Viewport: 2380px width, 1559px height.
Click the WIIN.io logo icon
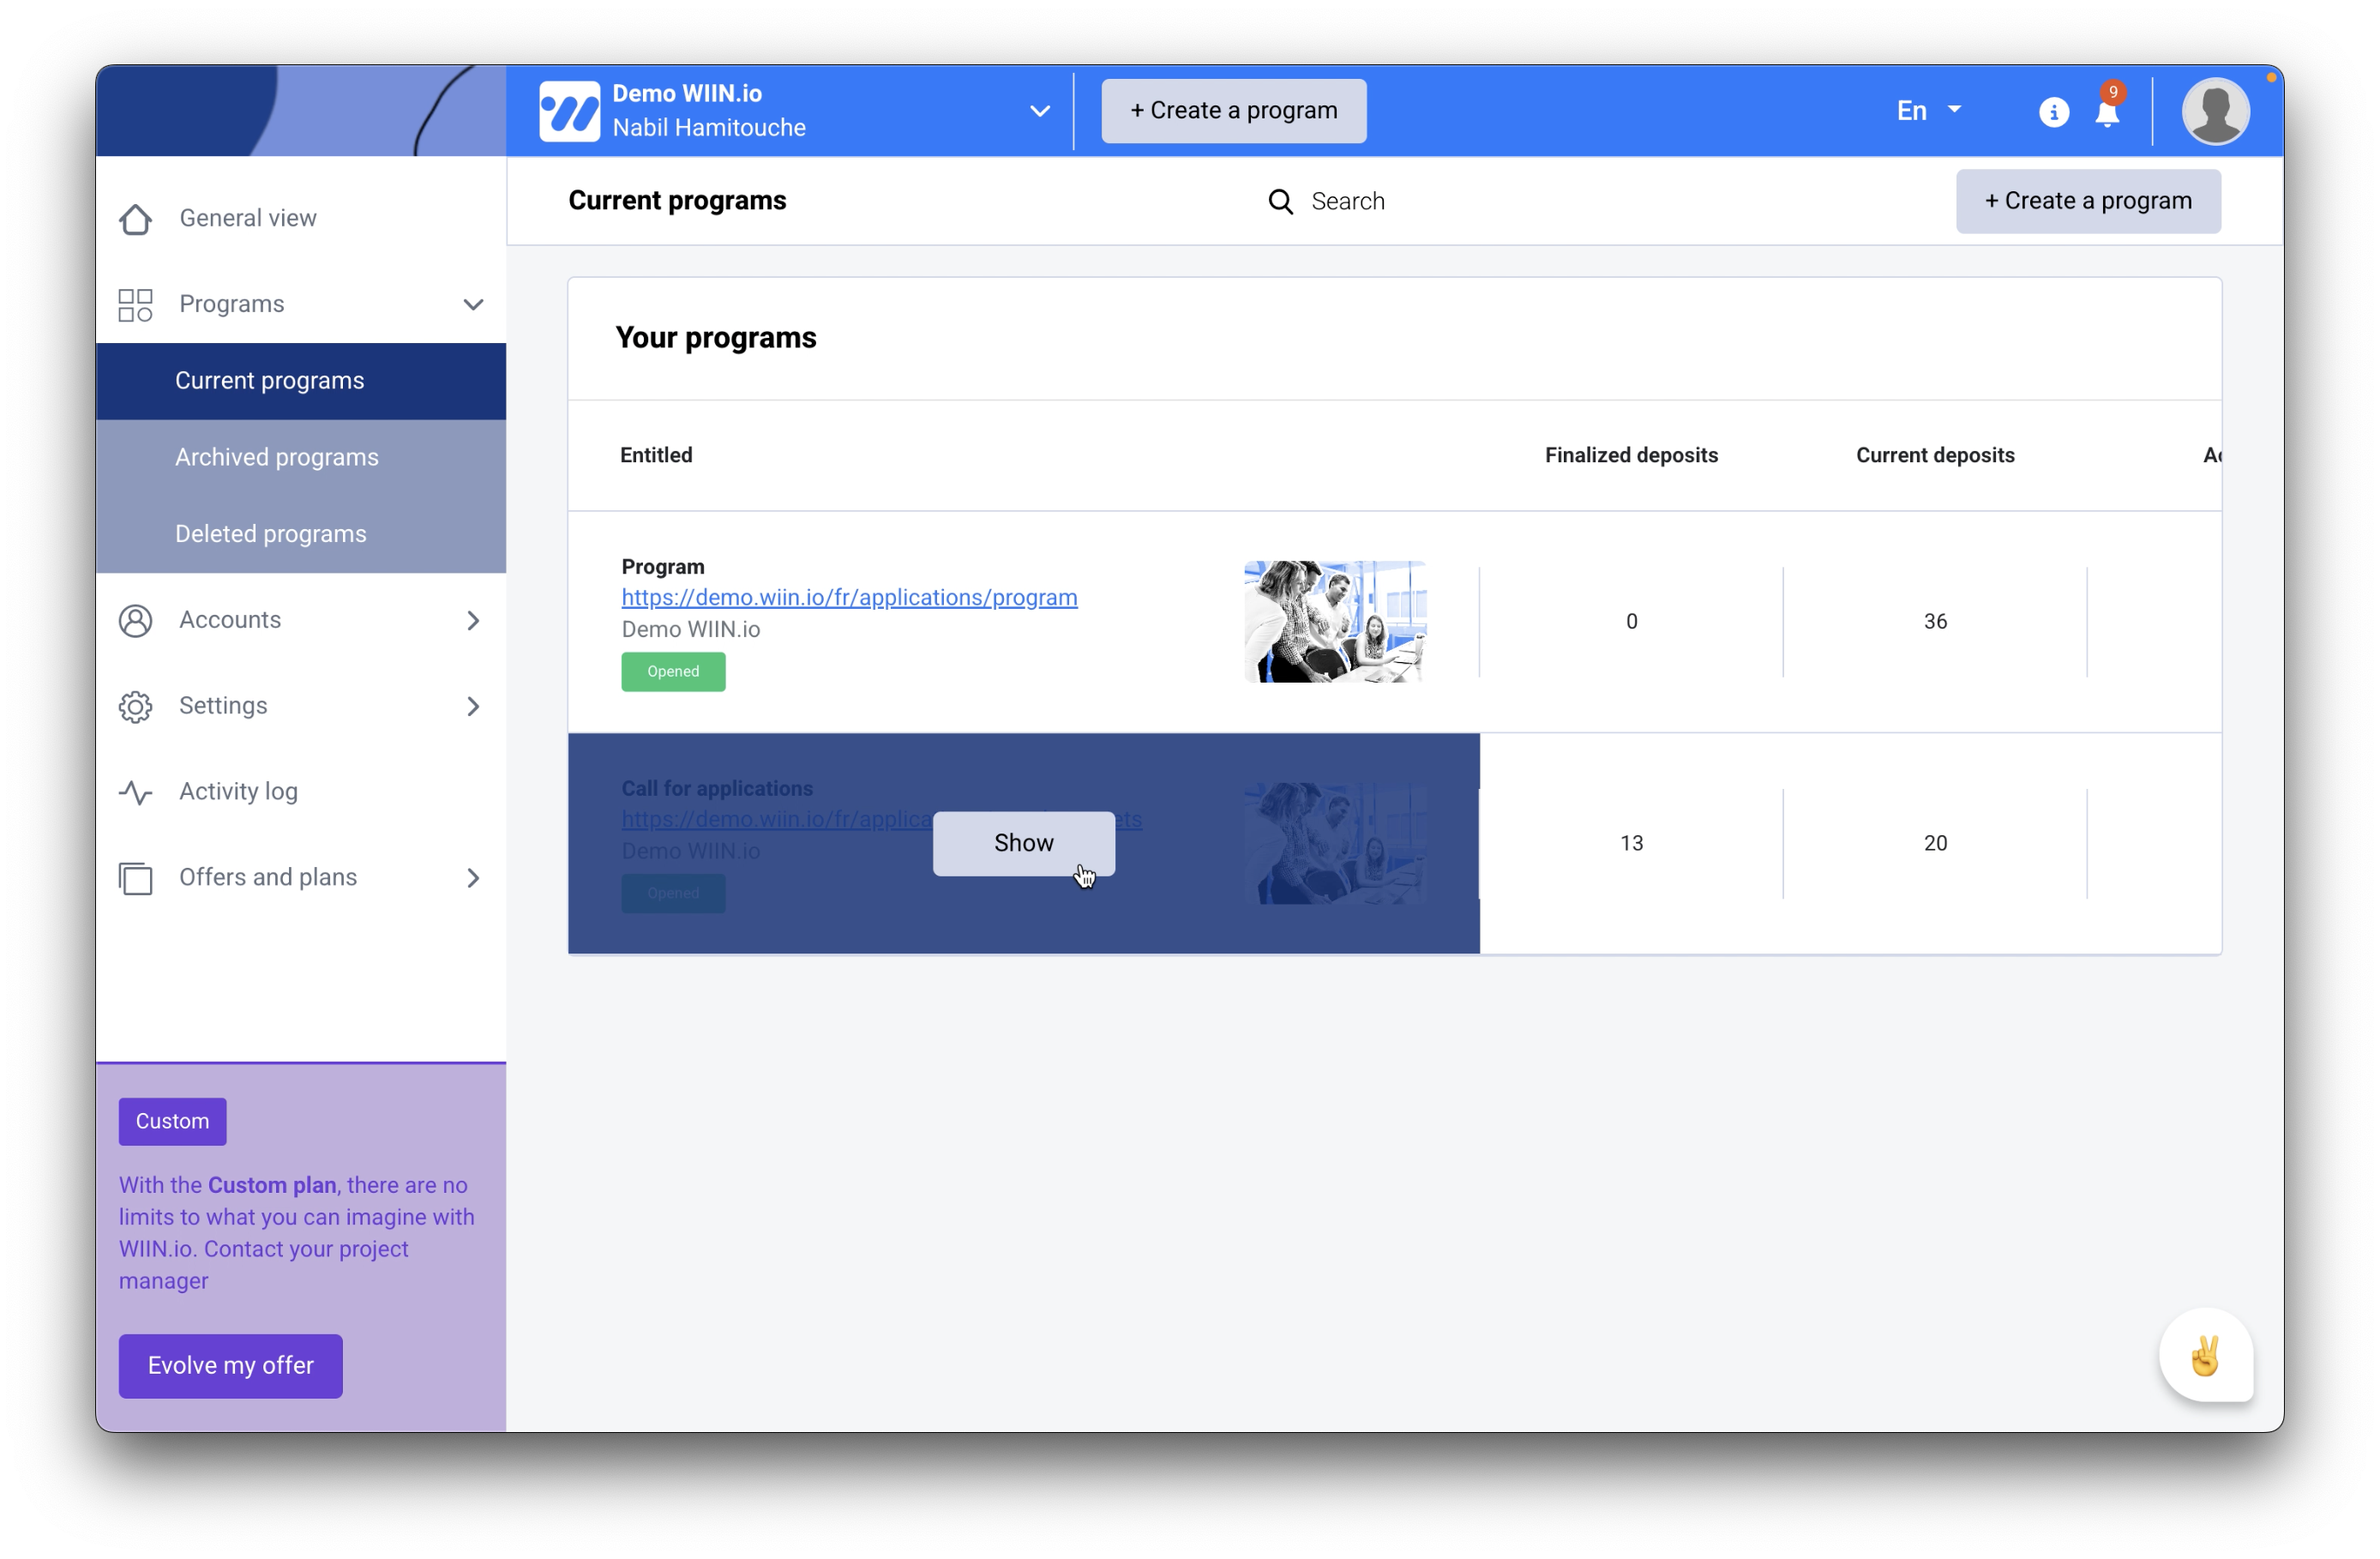click(569, 111)
